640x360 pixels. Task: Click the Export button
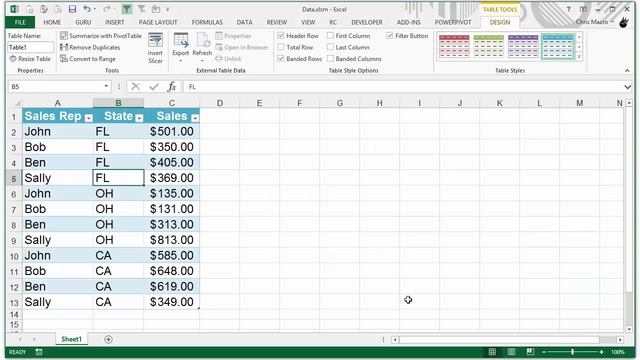pyautogui.click(x=180, y=48)
